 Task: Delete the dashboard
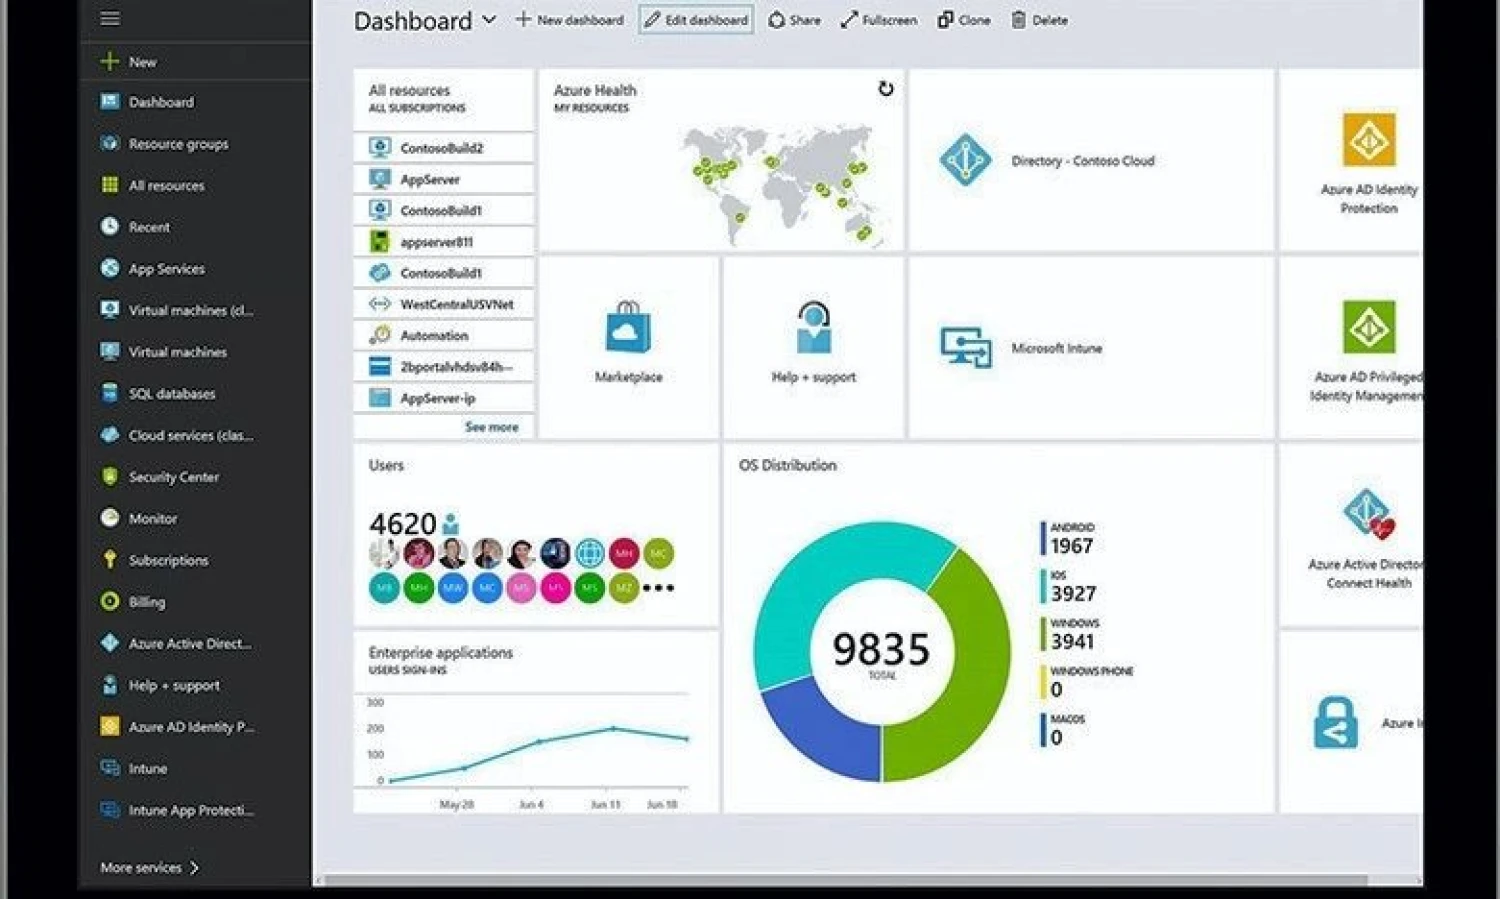click(1039, 20)
